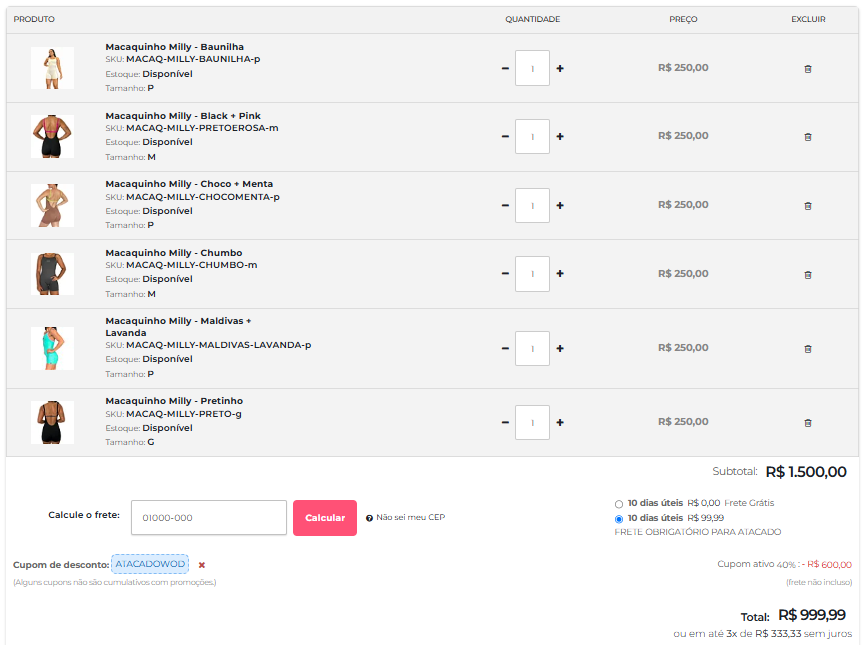Remove the ATACADOWOD coupon with red X

[x=202, y=565]
